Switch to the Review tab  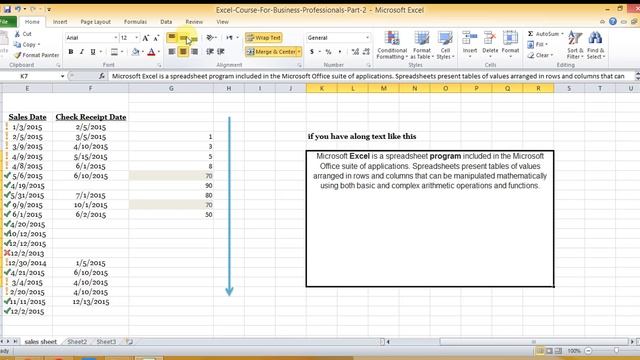pyautogui.click(x=194, y=22)
